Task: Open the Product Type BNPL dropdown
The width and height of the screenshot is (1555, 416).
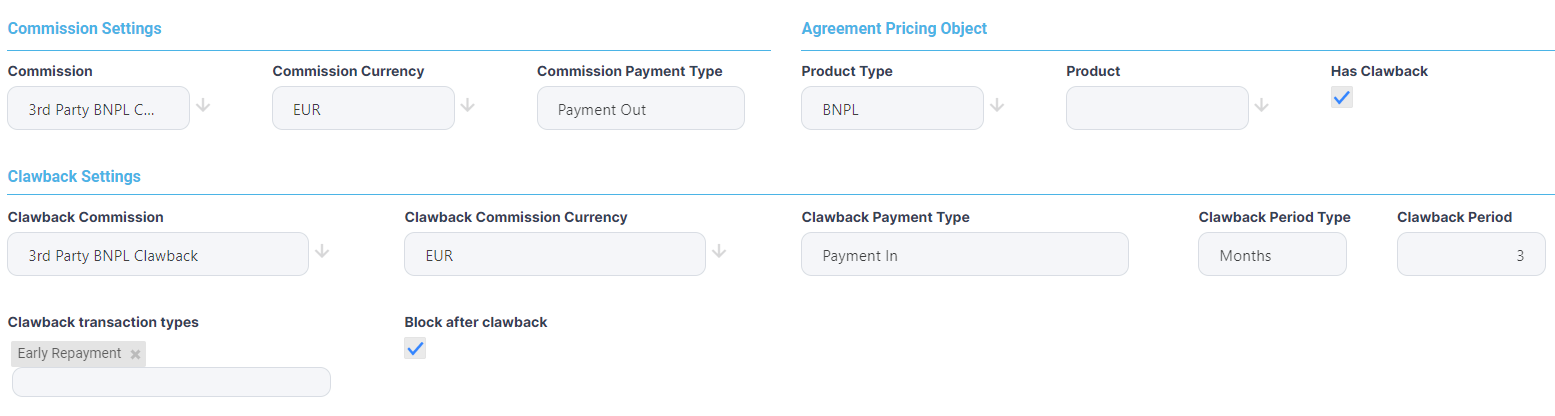Action: point(892,109)
